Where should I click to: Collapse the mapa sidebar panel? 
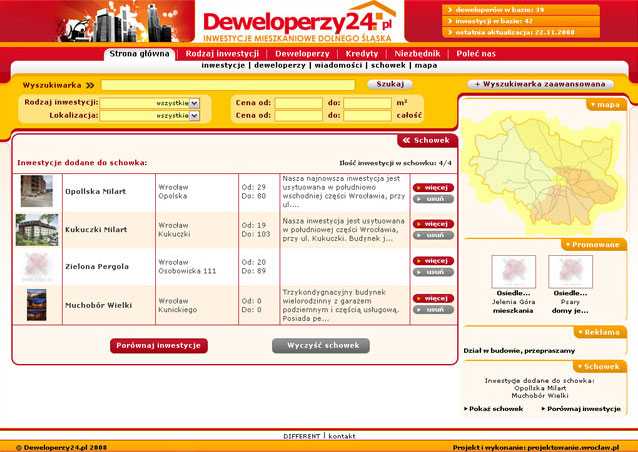click(605, 105)
